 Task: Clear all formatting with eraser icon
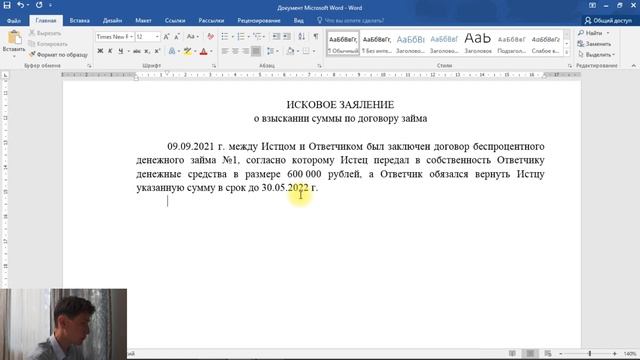[210, 37]
